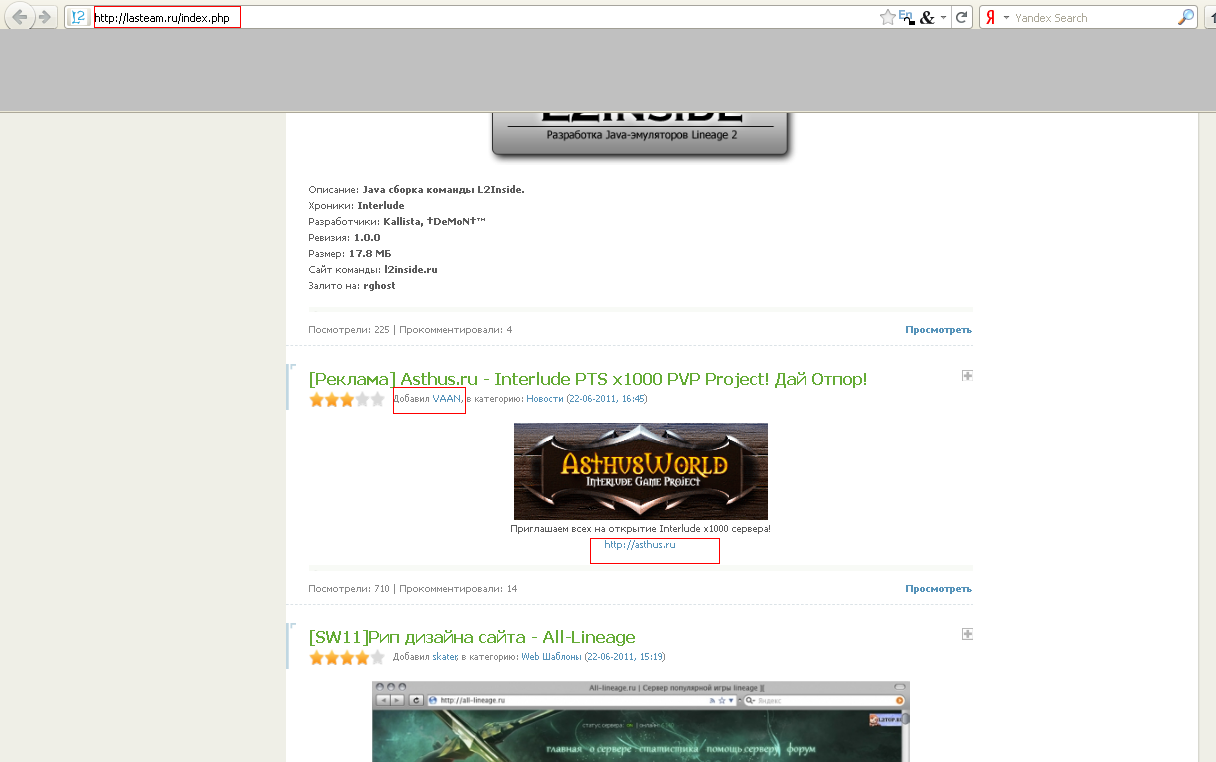Viewport: 1216px width, 762px height.
Task: Expand the Asthus.ru post with plus icon
Action: 967,376
